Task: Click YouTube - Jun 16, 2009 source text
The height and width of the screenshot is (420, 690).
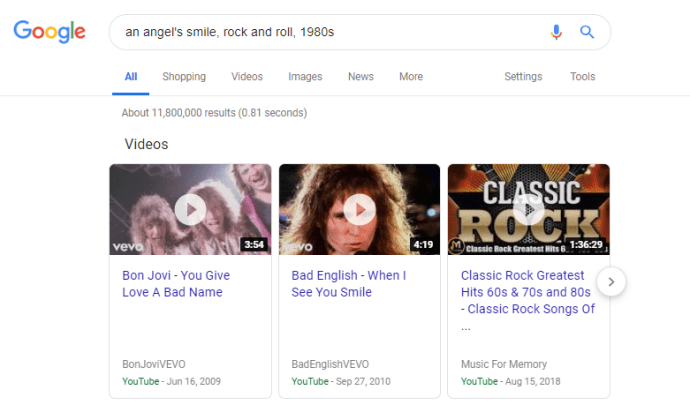Action: point(171,381)
